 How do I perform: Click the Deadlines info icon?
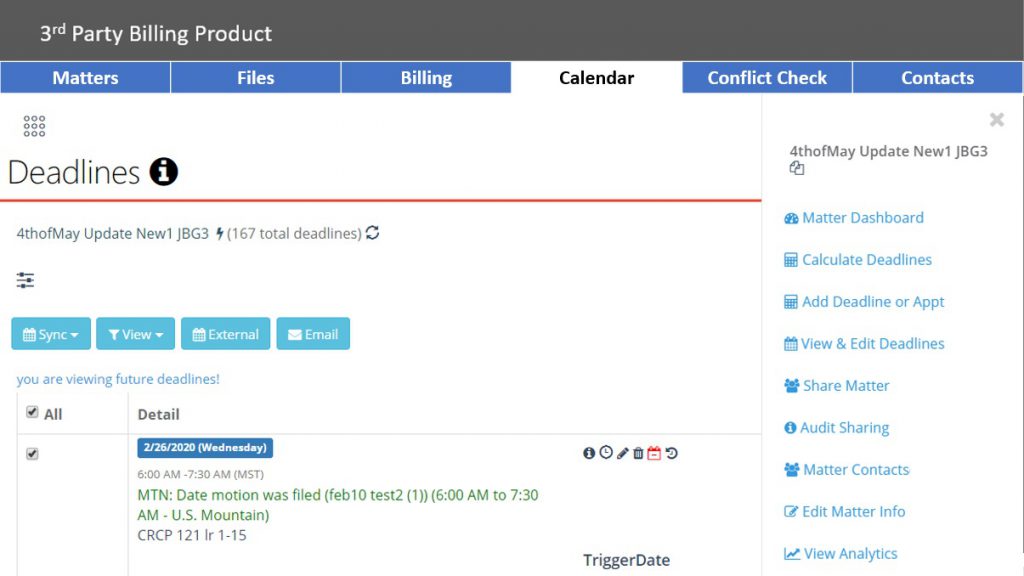point(163,172)
